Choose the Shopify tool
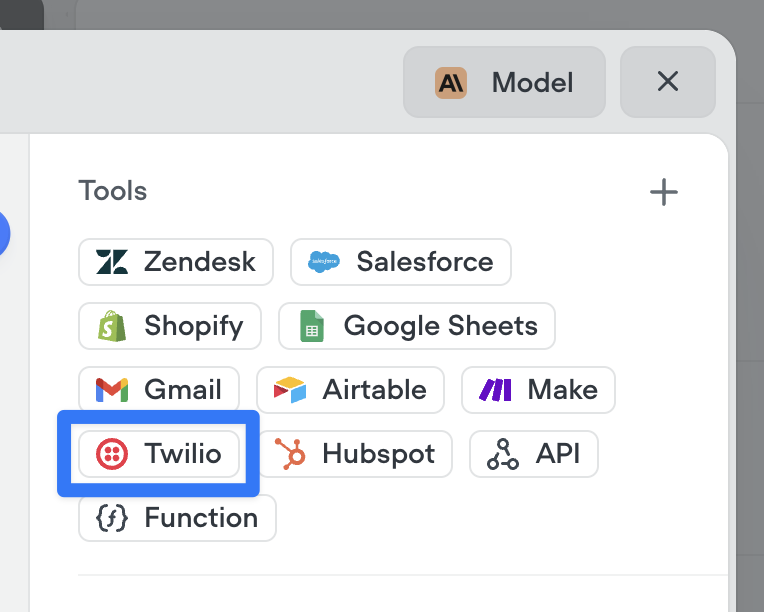 (170, 325)
